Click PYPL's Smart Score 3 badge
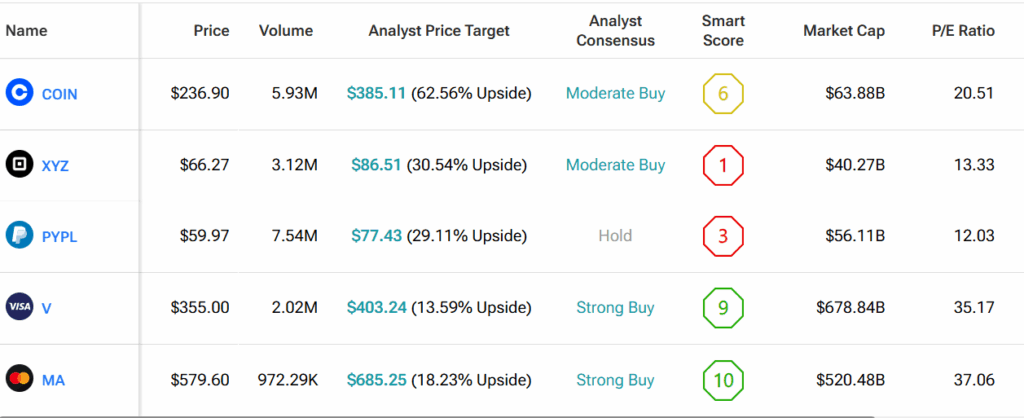The height and width of the screenshot is (418, 1024). pyautogui.click(x=723, y=236)
